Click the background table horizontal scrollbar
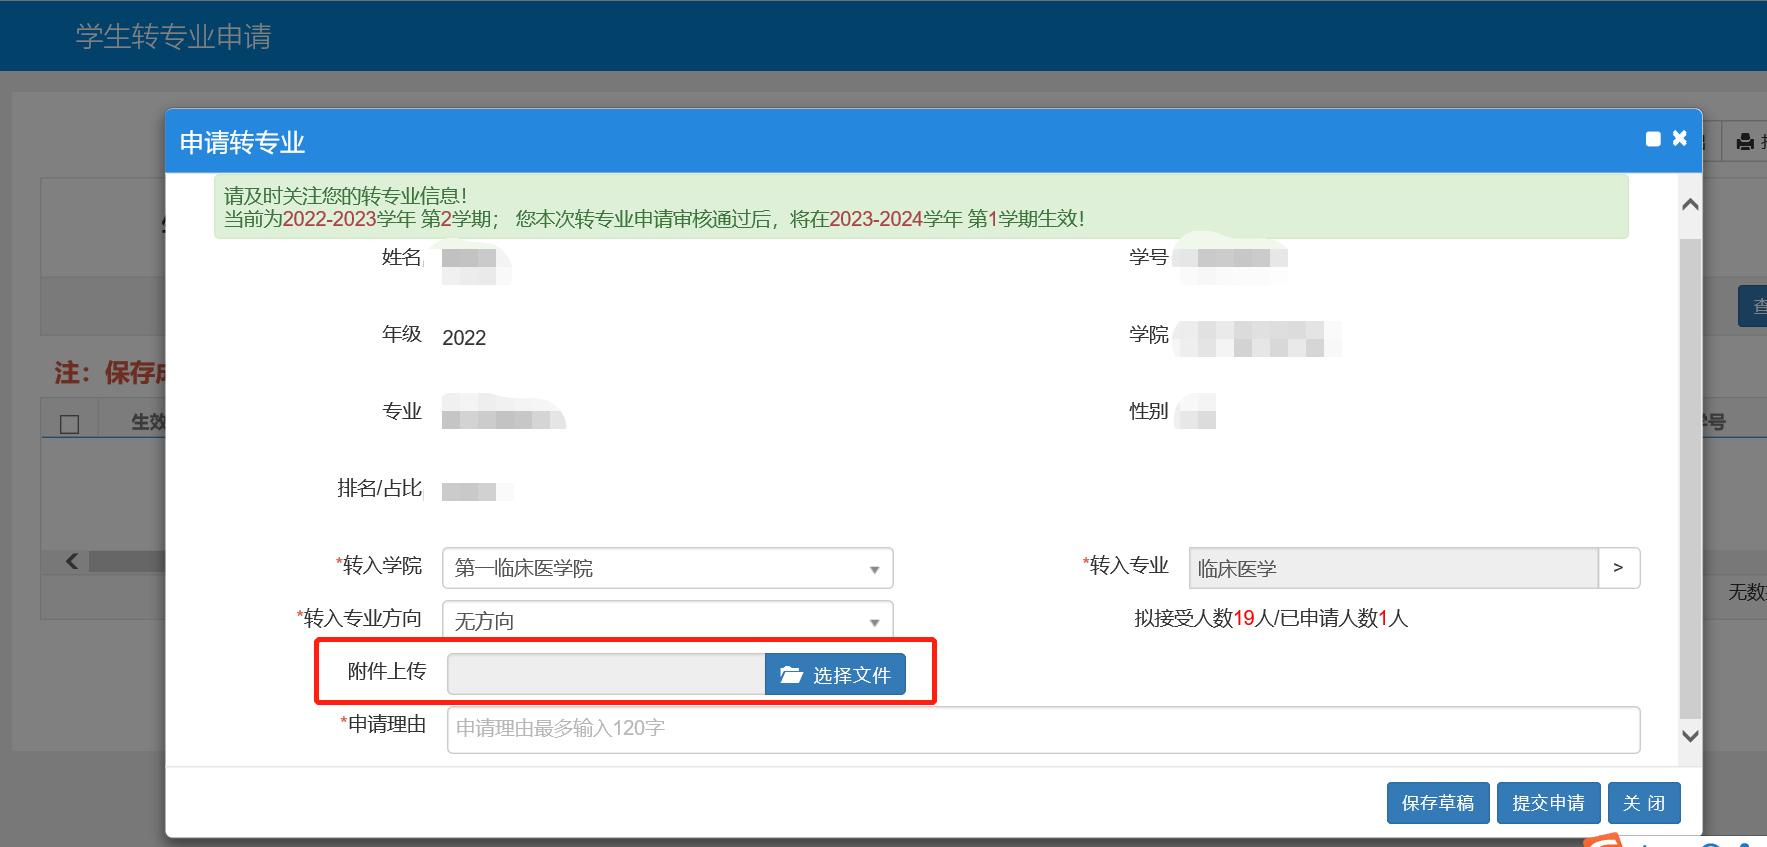 coord(128,561)
